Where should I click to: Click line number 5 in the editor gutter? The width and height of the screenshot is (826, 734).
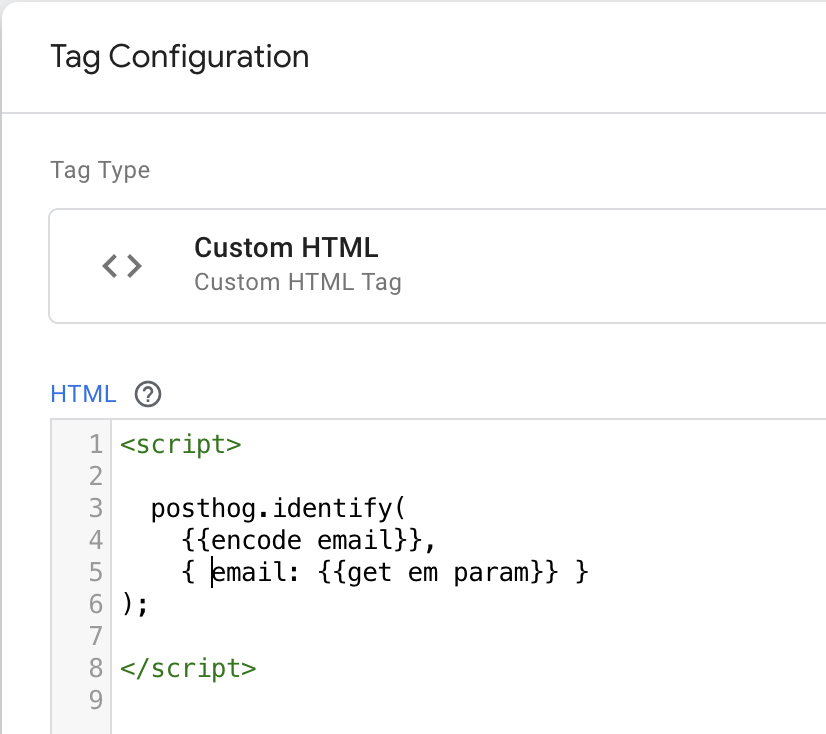coord(96,572)
